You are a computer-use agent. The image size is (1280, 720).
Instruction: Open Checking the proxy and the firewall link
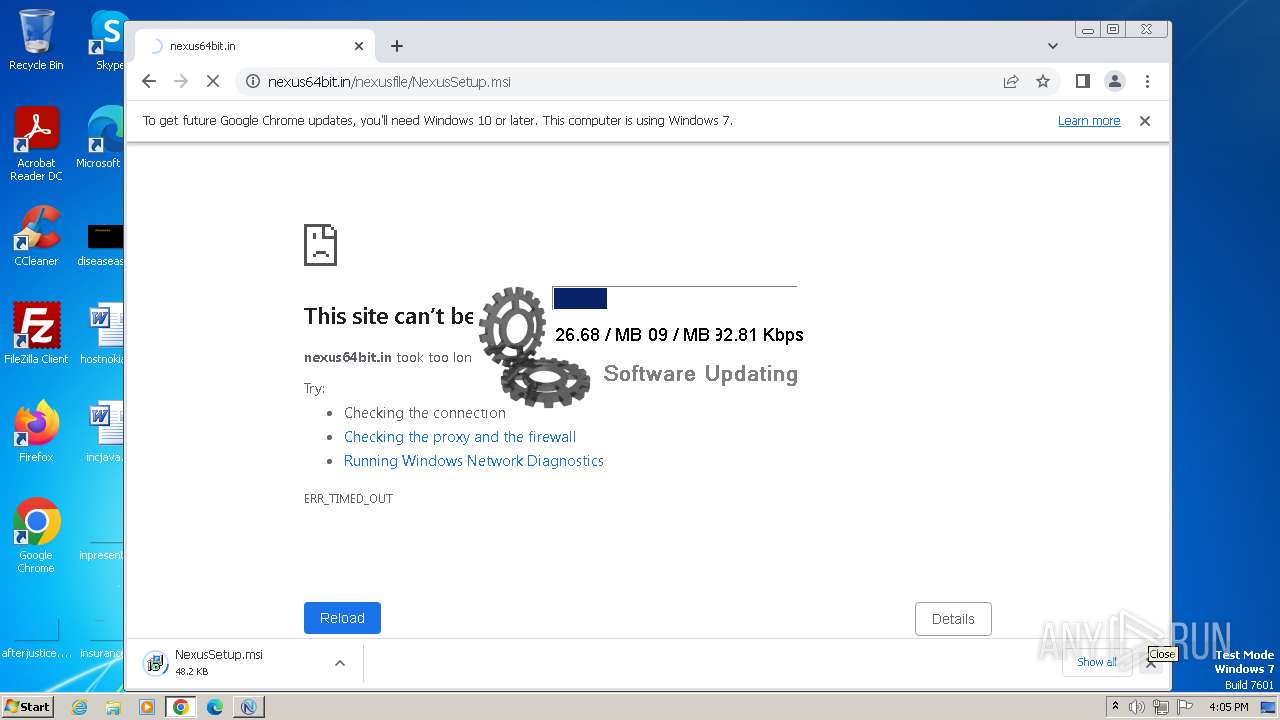click(x=460, y=437)
